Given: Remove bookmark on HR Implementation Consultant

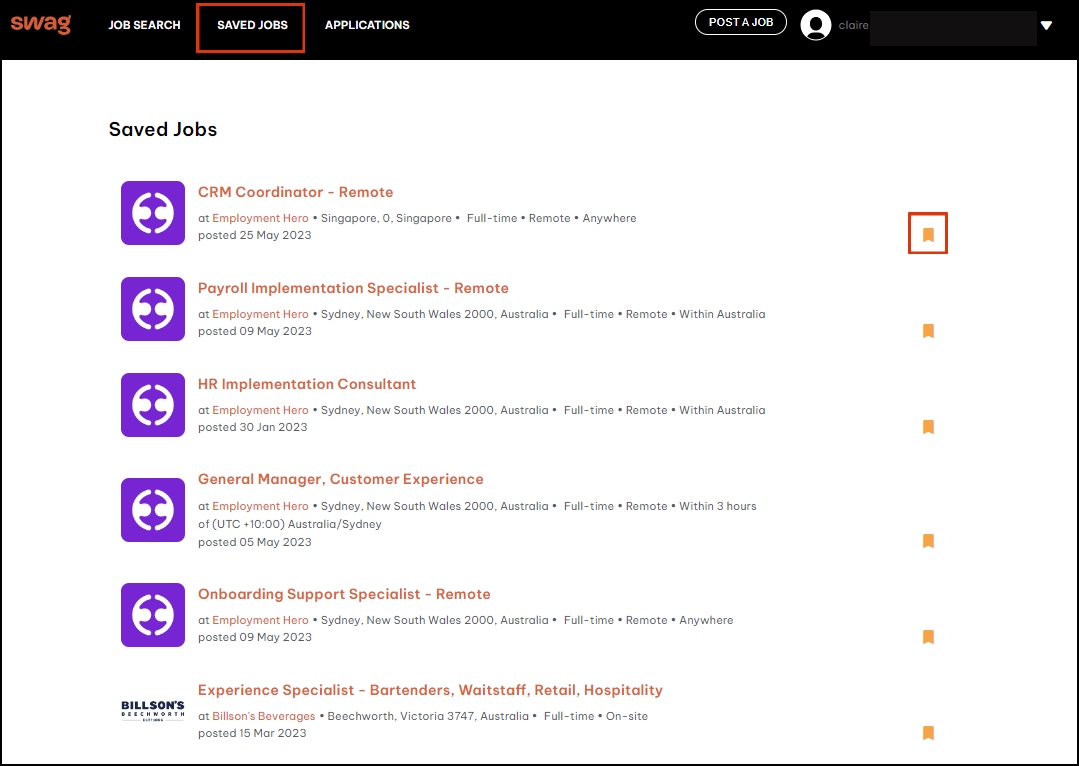Looking at the screenshot, I should [928, 427].
